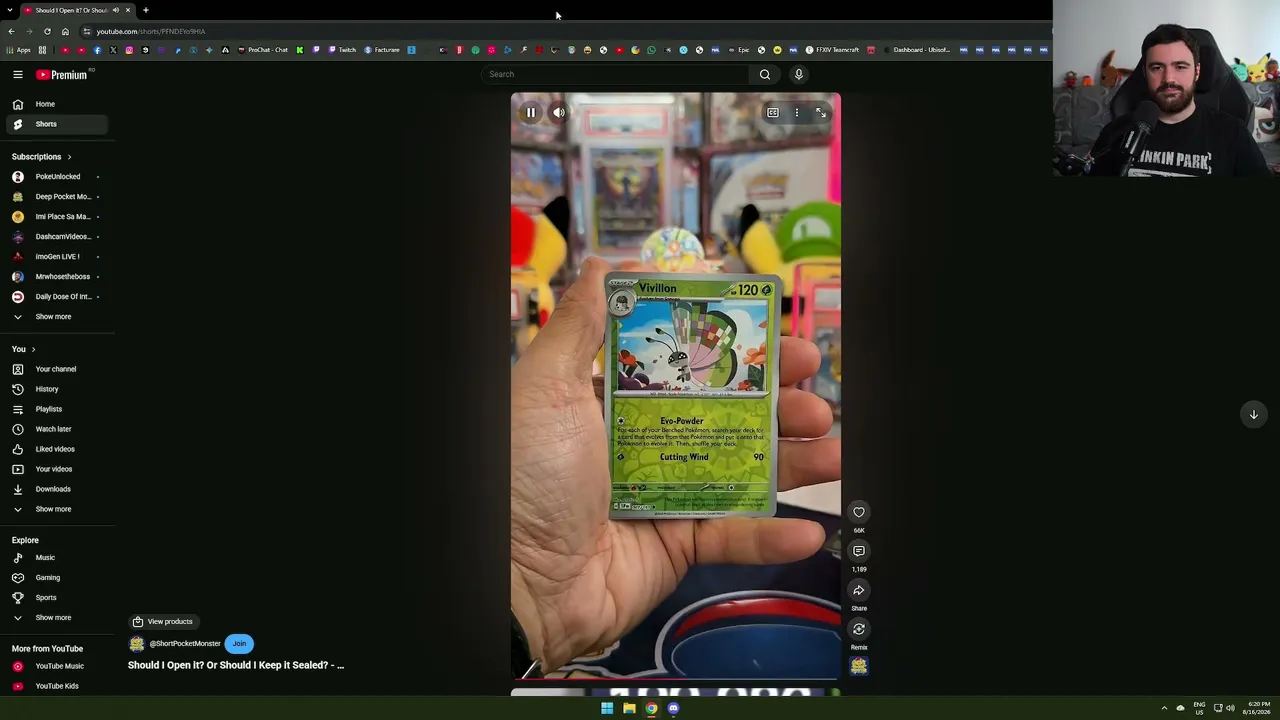Screen dimensions: 1280x720
Task: Open the Chrome tab search dropdown
Action: click(x=10, y=10)
